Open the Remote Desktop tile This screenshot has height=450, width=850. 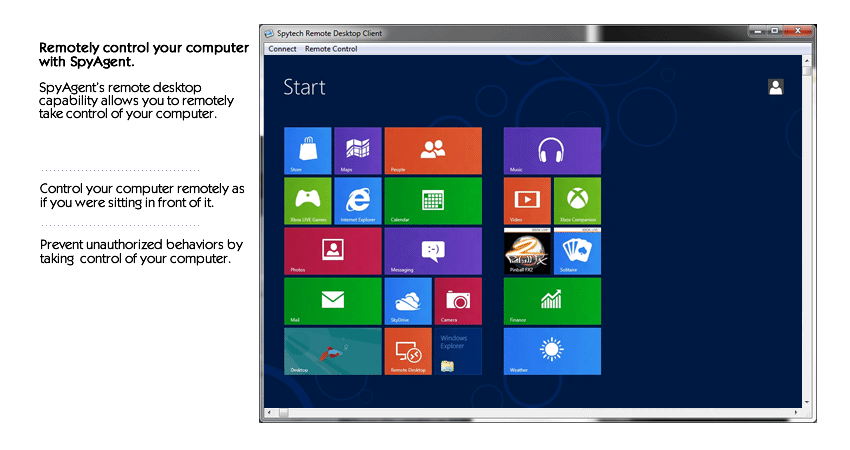coord(408,351)
